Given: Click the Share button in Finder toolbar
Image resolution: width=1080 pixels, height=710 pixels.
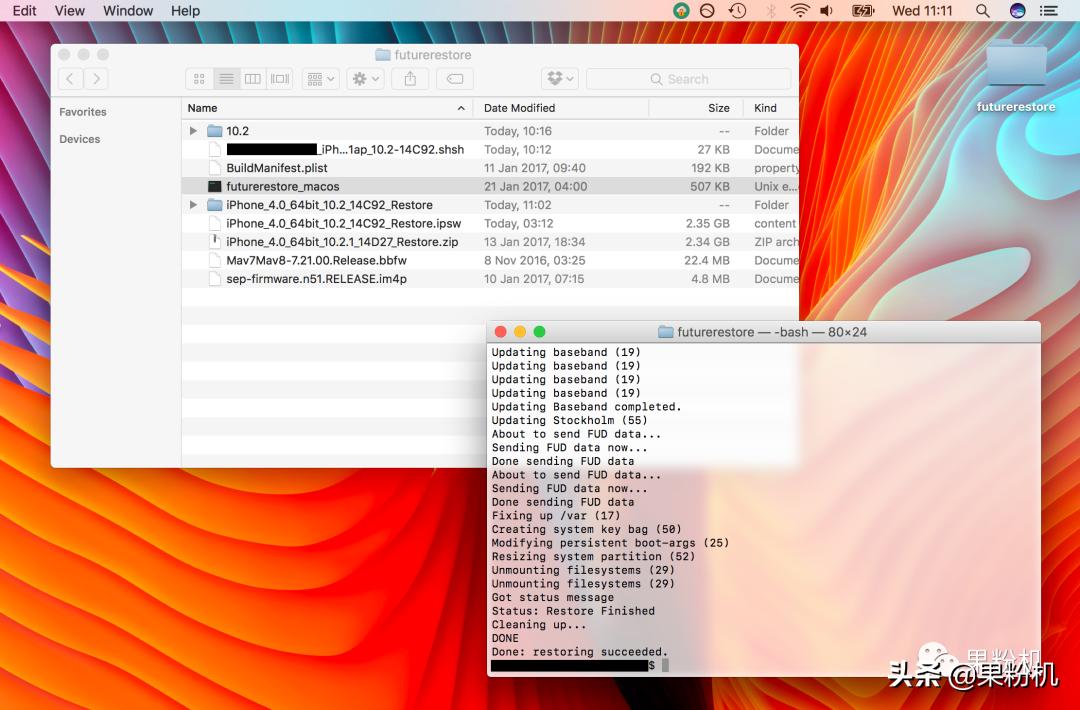Looking at the screenshot, I should (x=410, y=79).
